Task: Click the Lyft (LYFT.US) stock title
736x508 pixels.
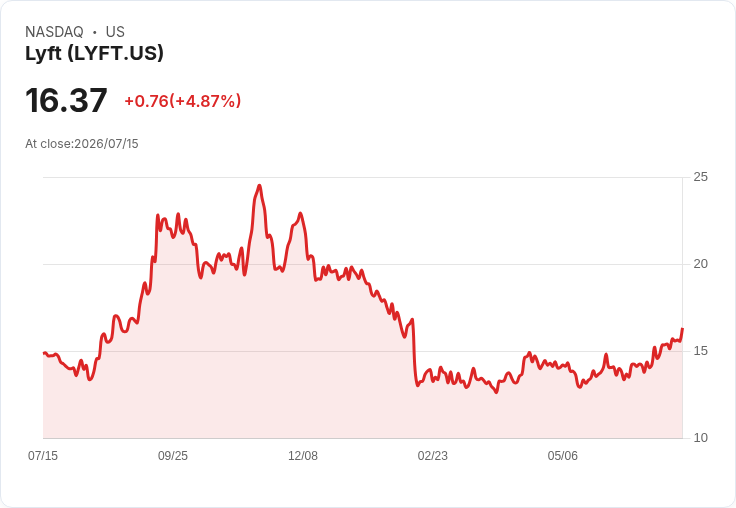Action: tap(94, 53)
